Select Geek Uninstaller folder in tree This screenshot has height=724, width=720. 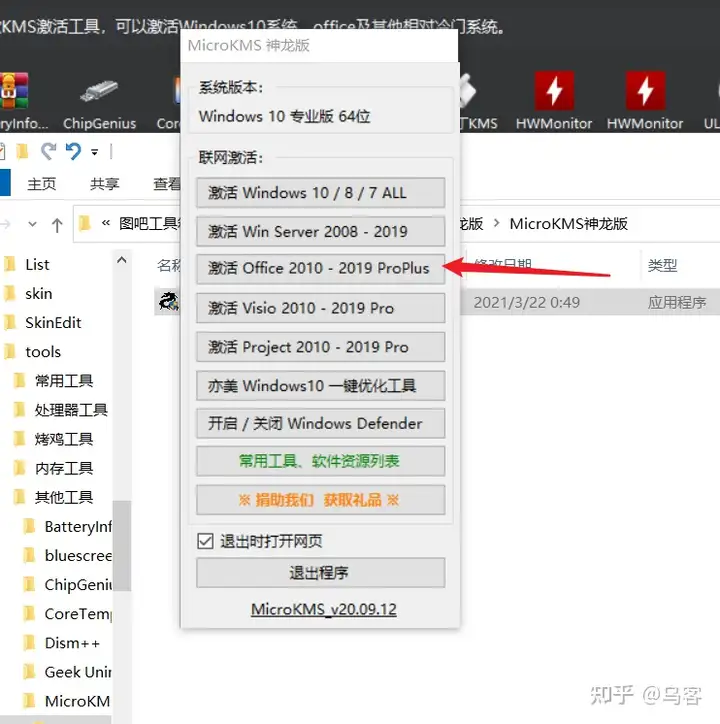(x=78, y=672)
